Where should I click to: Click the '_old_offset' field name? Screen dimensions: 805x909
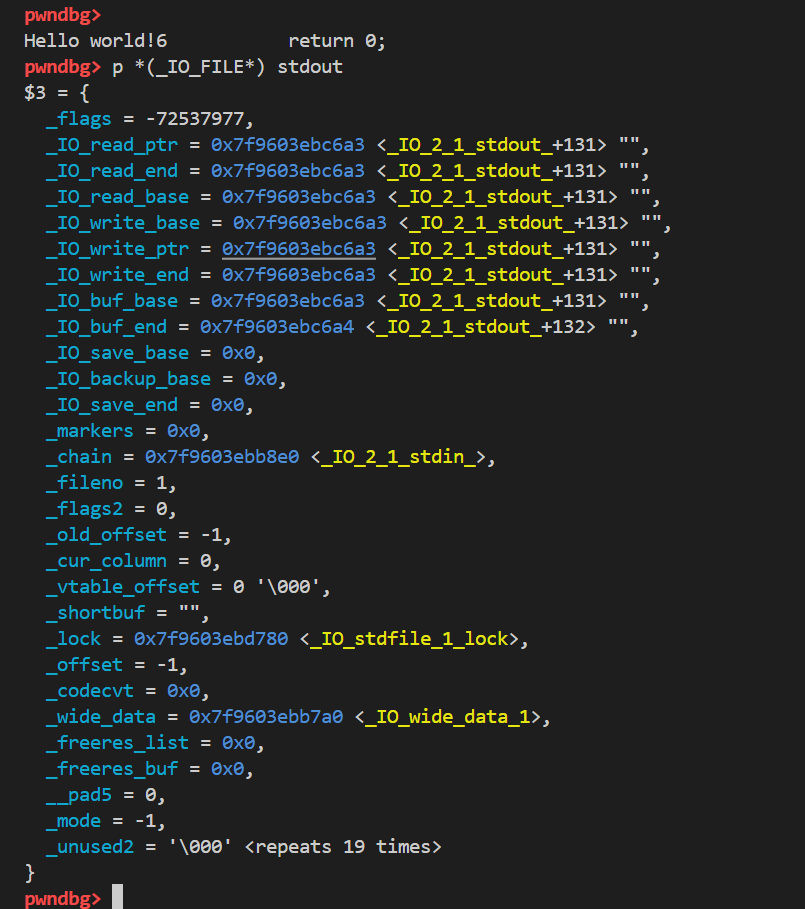click(x=107, y=535)
